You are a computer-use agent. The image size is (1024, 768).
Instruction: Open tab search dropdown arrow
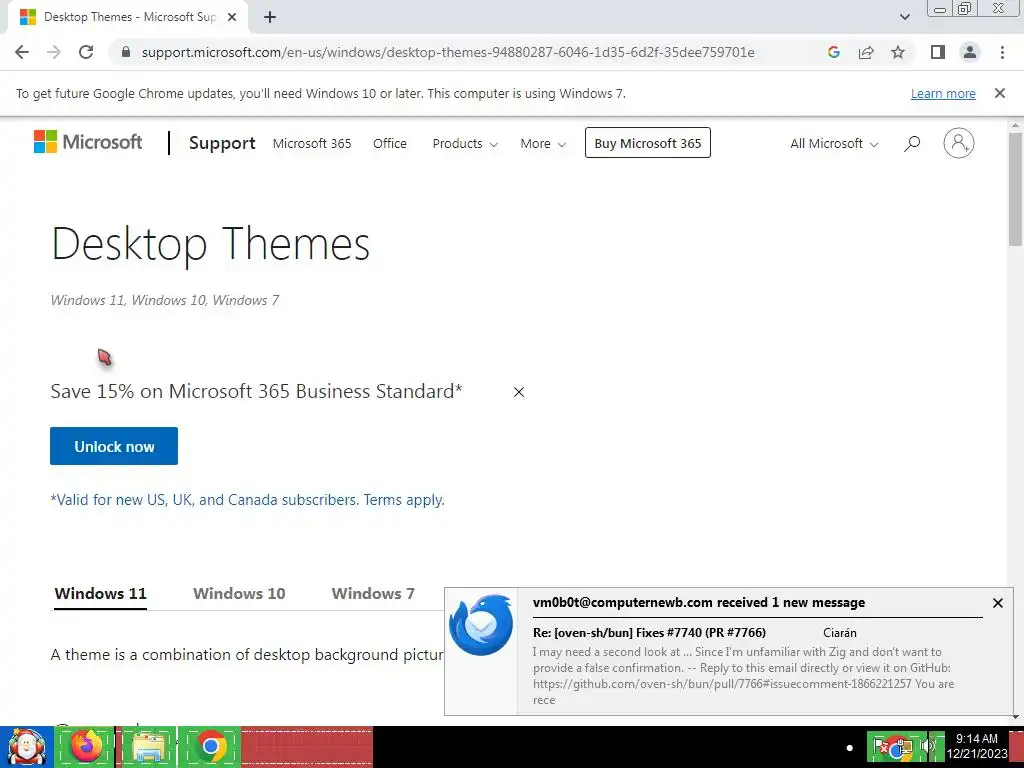coord(904,17)
